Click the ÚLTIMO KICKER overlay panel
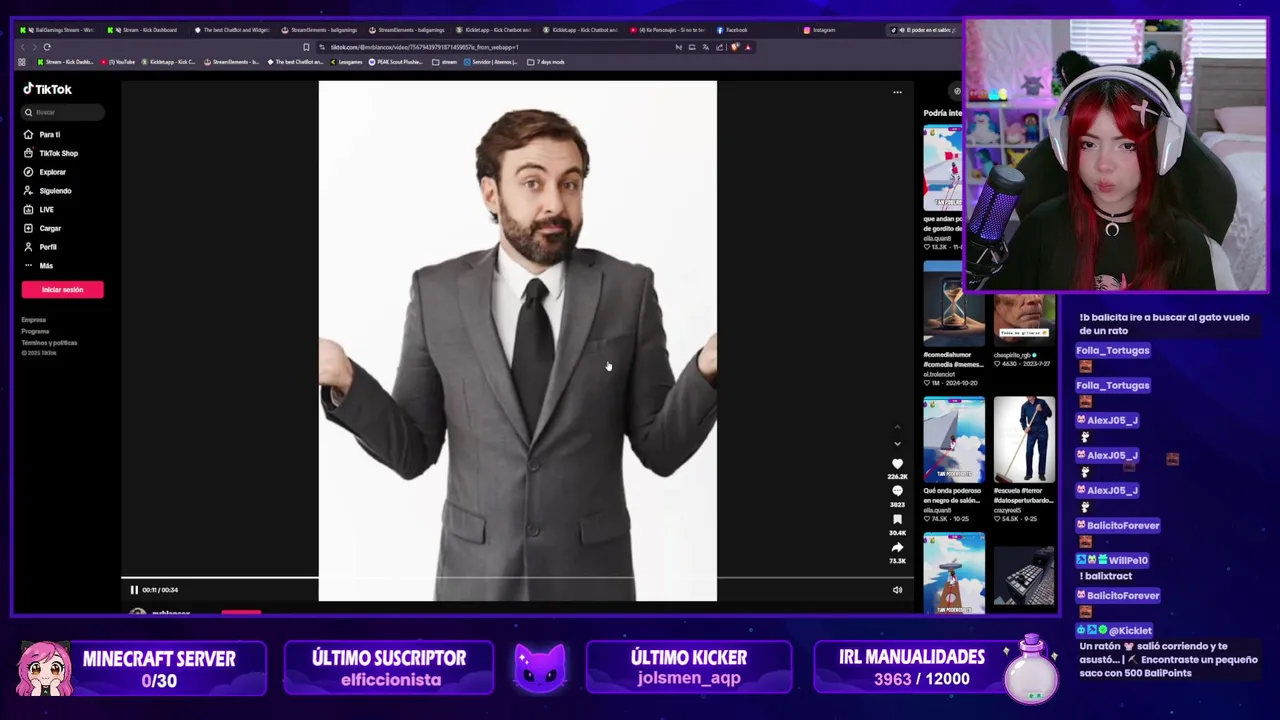Viewport: 1280px width, 720px height. (688, 668)
